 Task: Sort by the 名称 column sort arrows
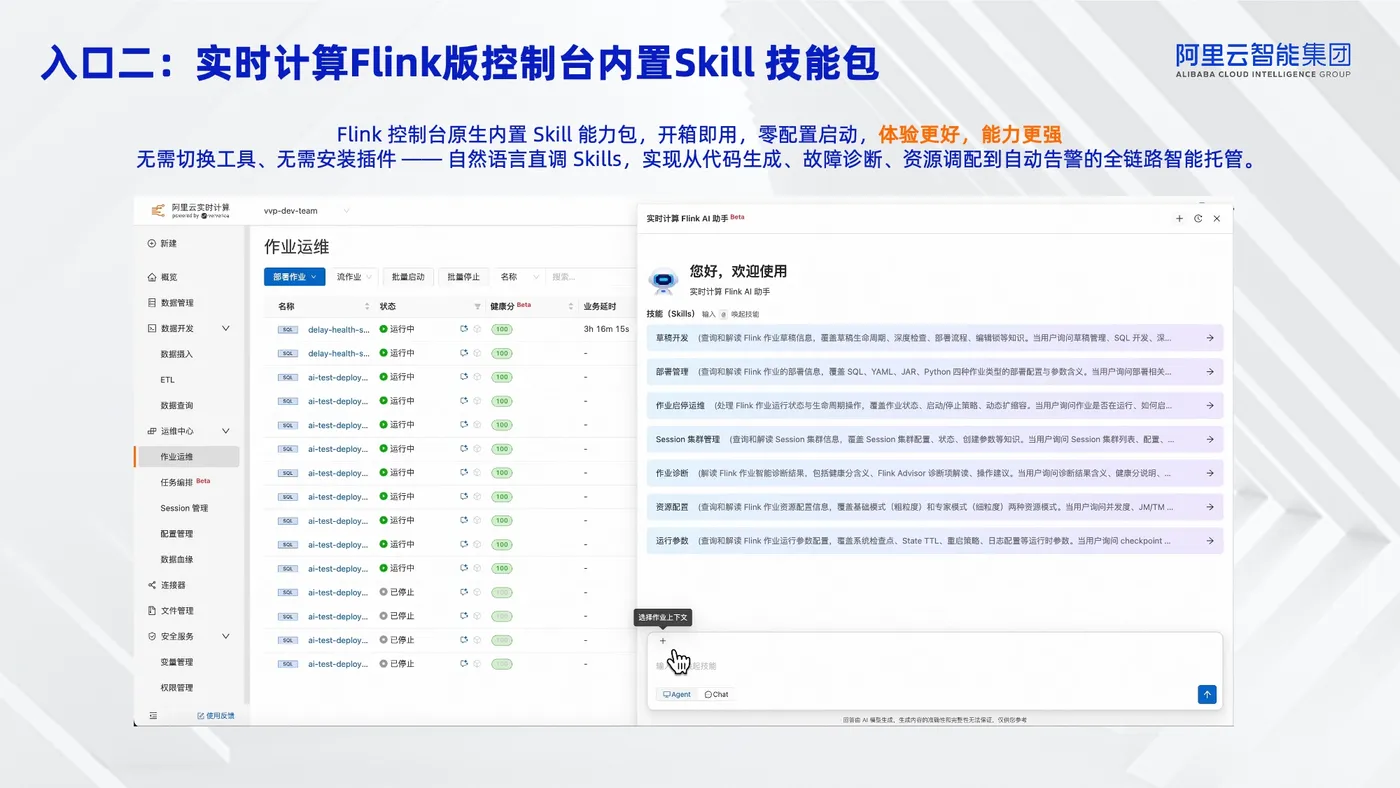[367, 306]
